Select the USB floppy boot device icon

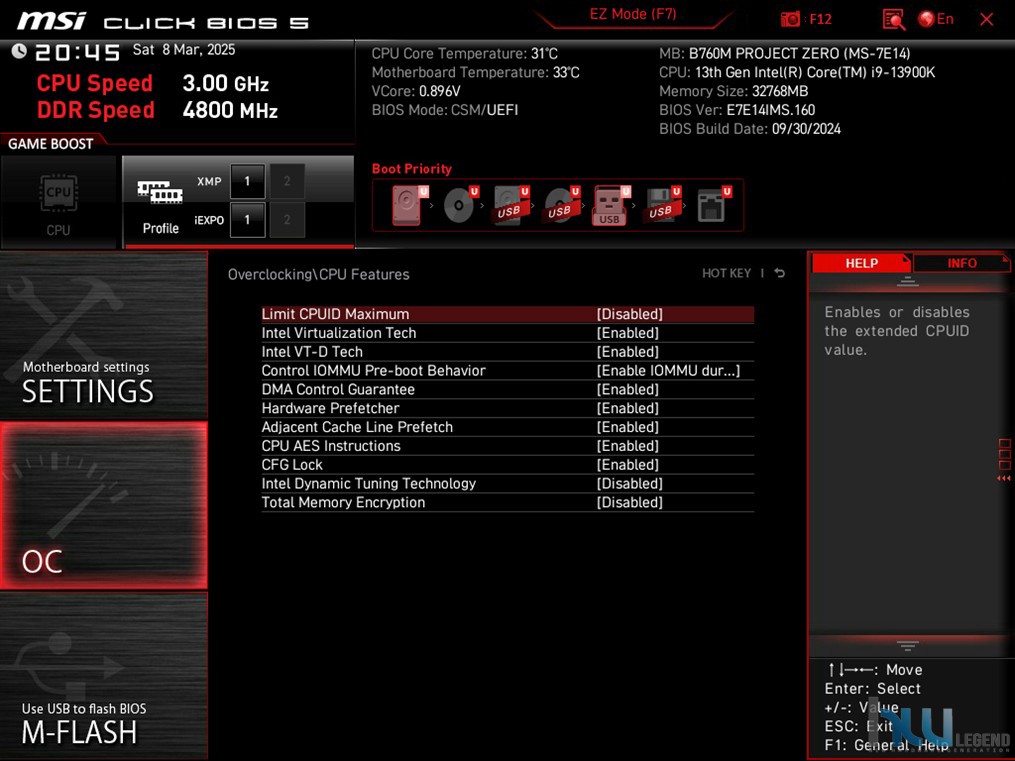point(662,204)
